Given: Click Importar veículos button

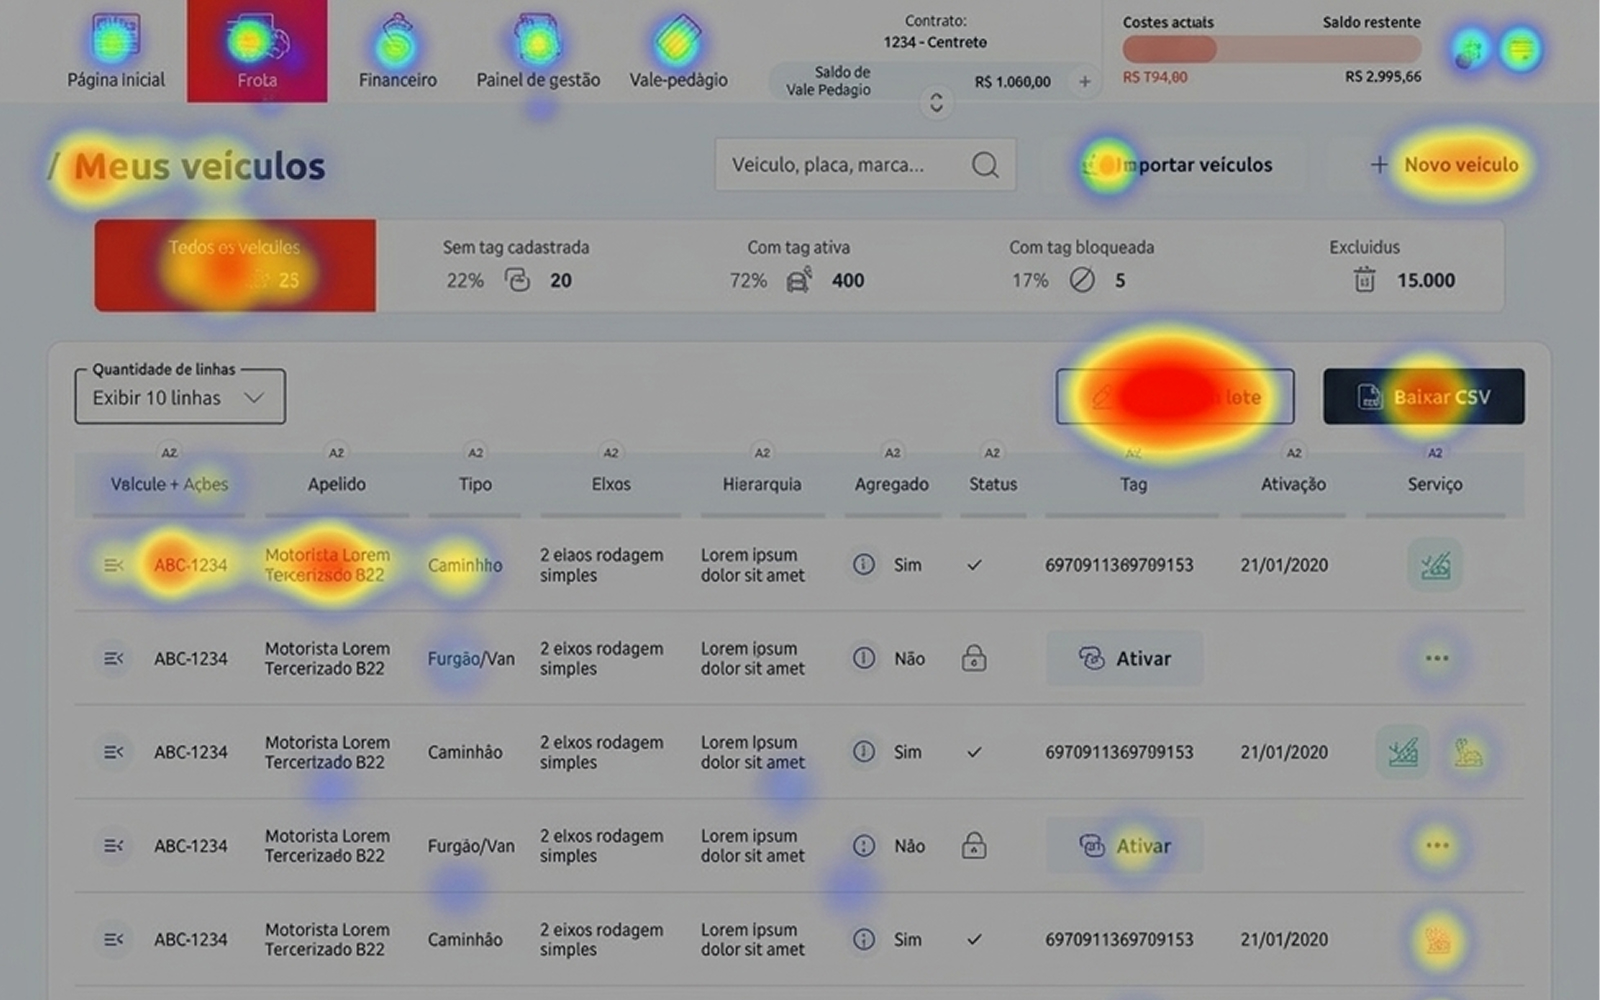Looking at the screenshot, I should coord(1177,165).
